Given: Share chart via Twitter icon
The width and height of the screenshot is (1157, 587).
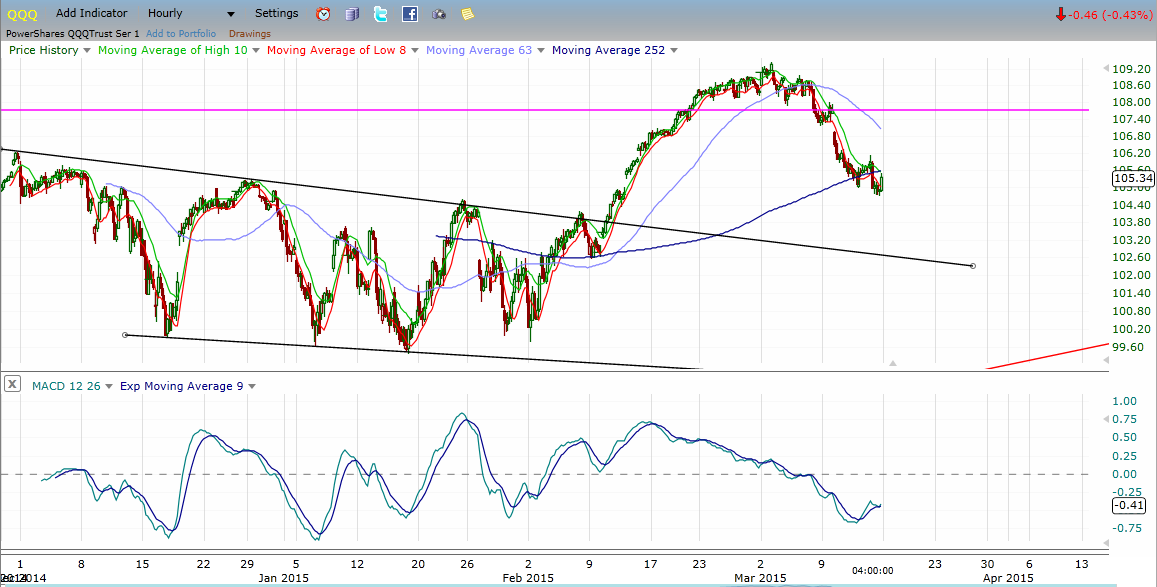Looking at the screenshot, I should (x=381, y=13).
